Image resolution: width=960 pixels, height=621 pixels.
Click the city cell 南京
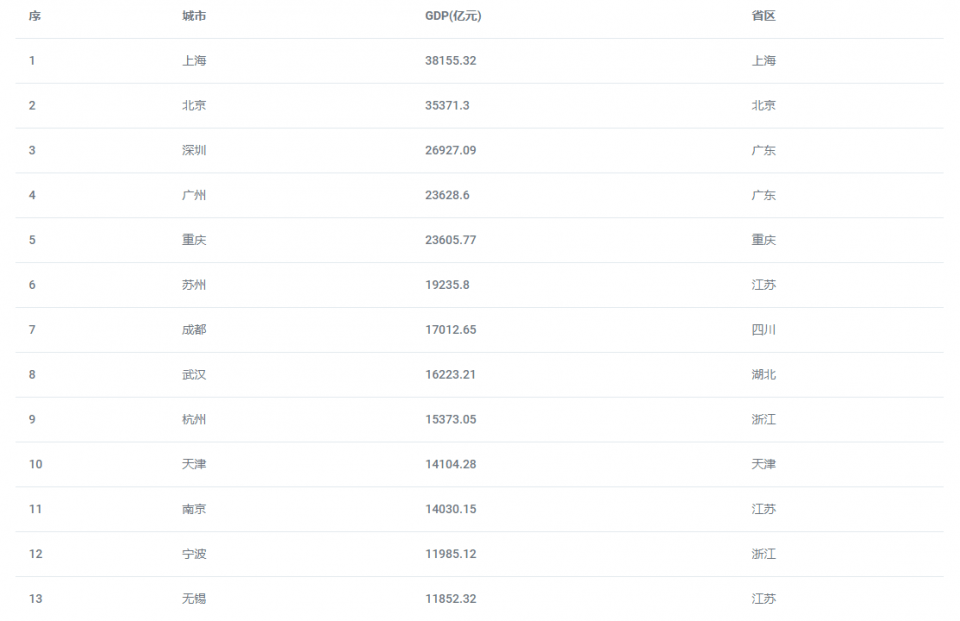tap(193, 509)
